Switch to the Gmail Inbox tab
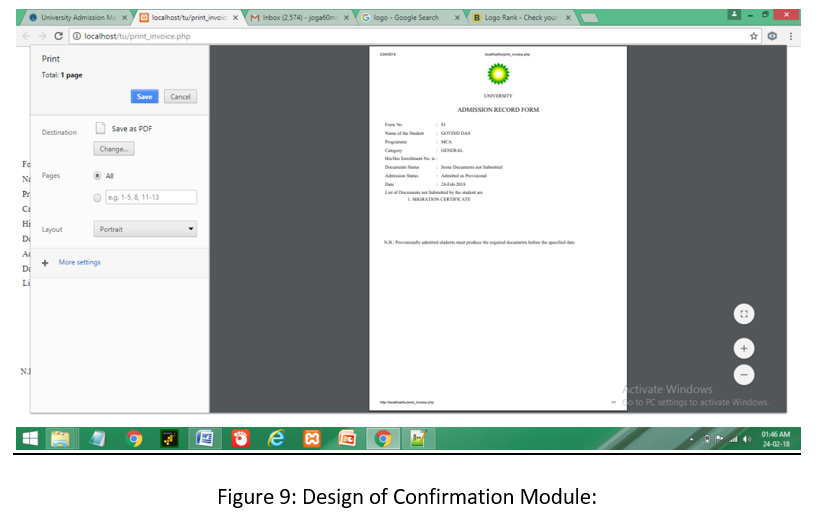Screen dimensions: 818x517 click(297, 18)
